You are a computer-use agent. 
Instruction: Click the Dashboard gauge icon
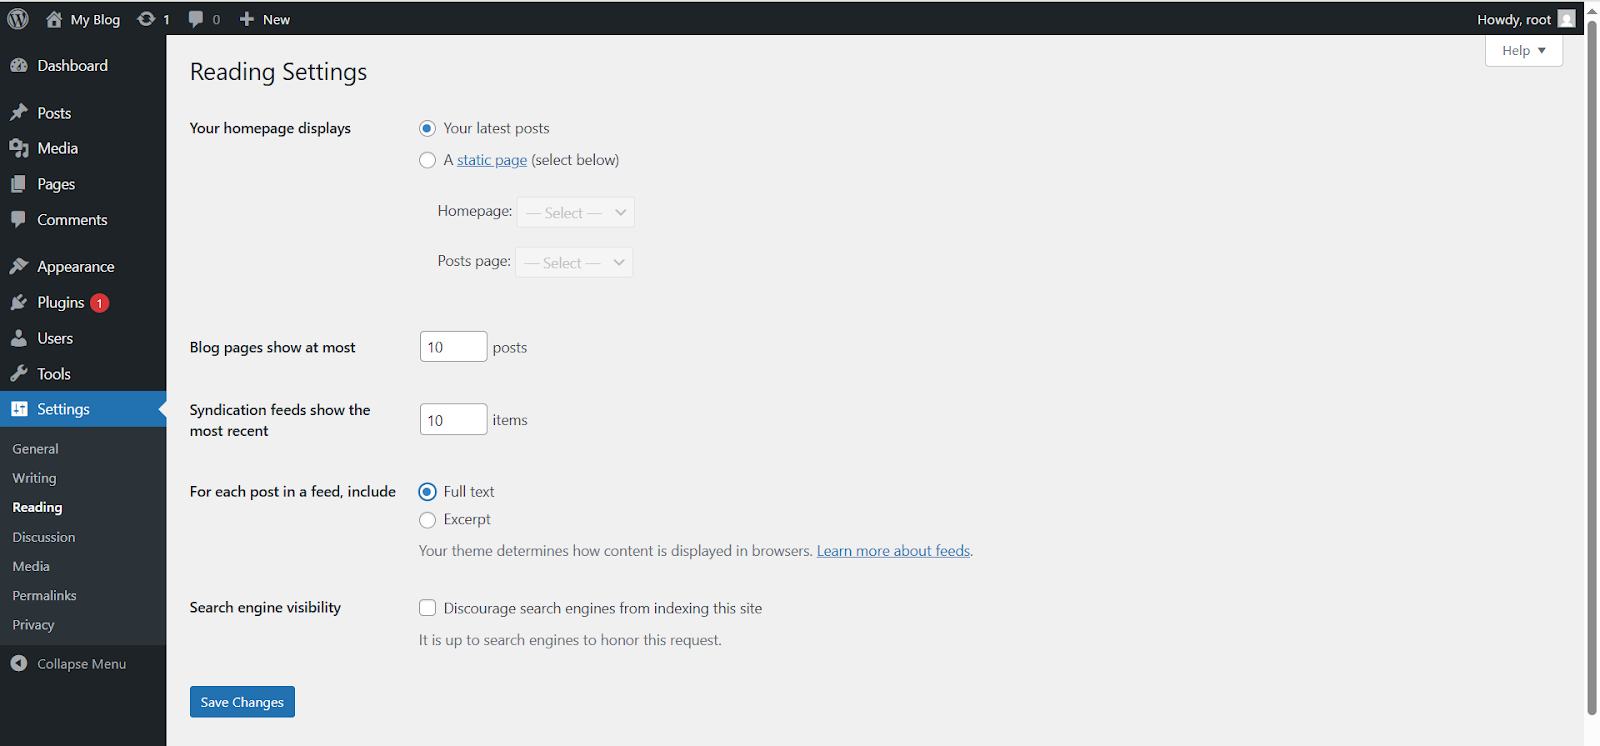(x=19, y=65)
